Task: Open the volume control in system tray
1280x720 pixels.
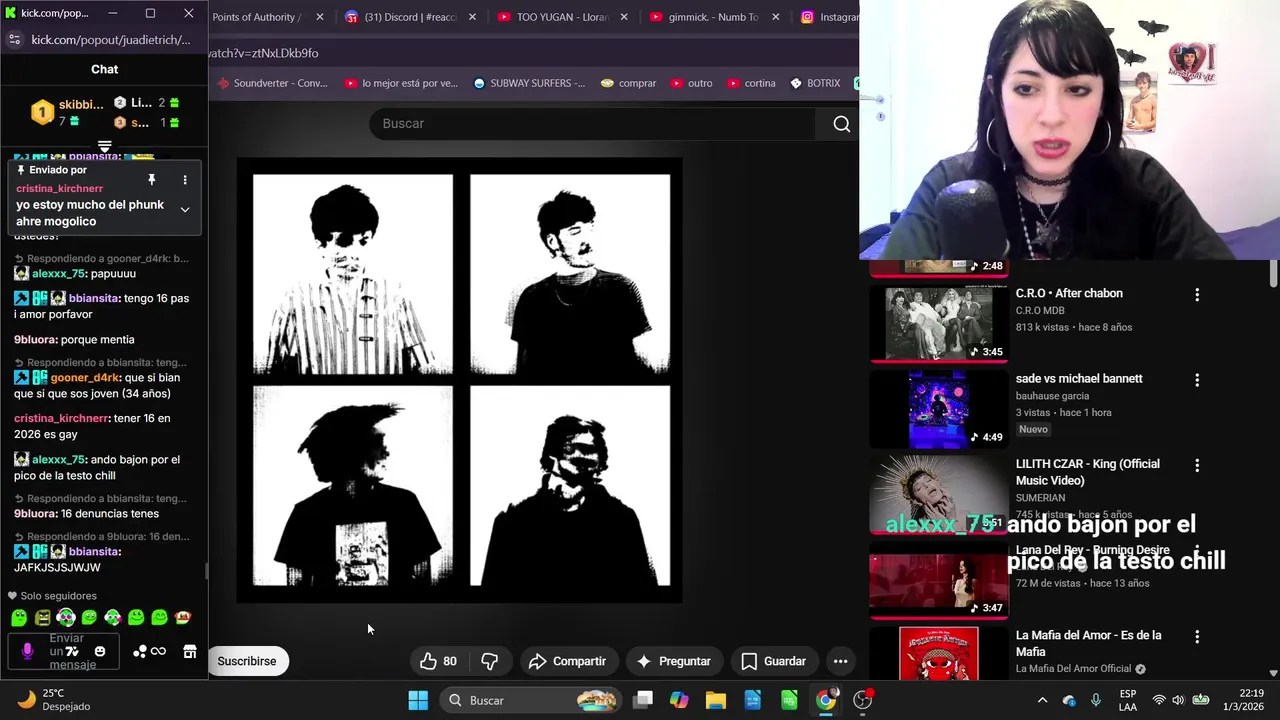Action: click(x=1178, y=700)
